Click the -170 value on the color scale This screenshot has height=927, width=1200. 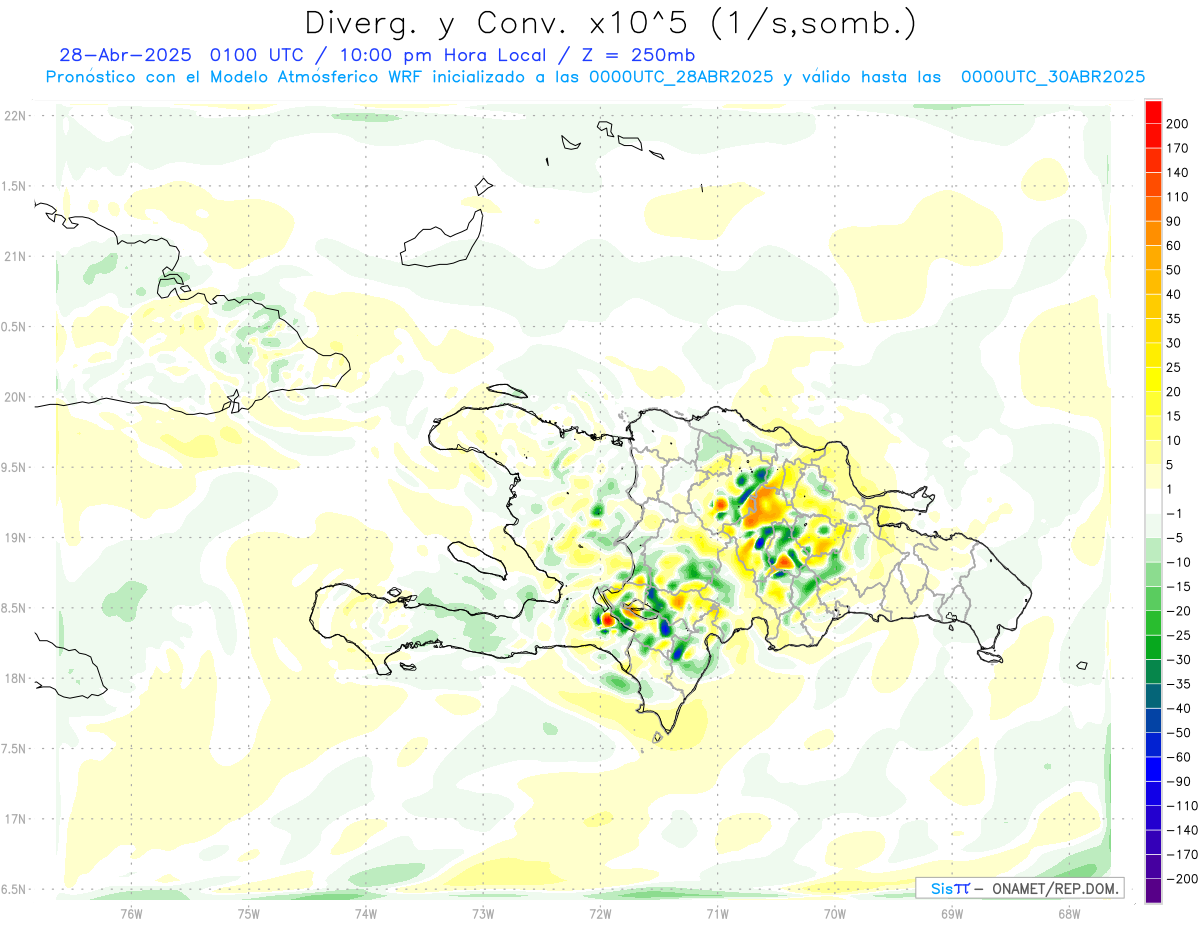point(1183,855)
